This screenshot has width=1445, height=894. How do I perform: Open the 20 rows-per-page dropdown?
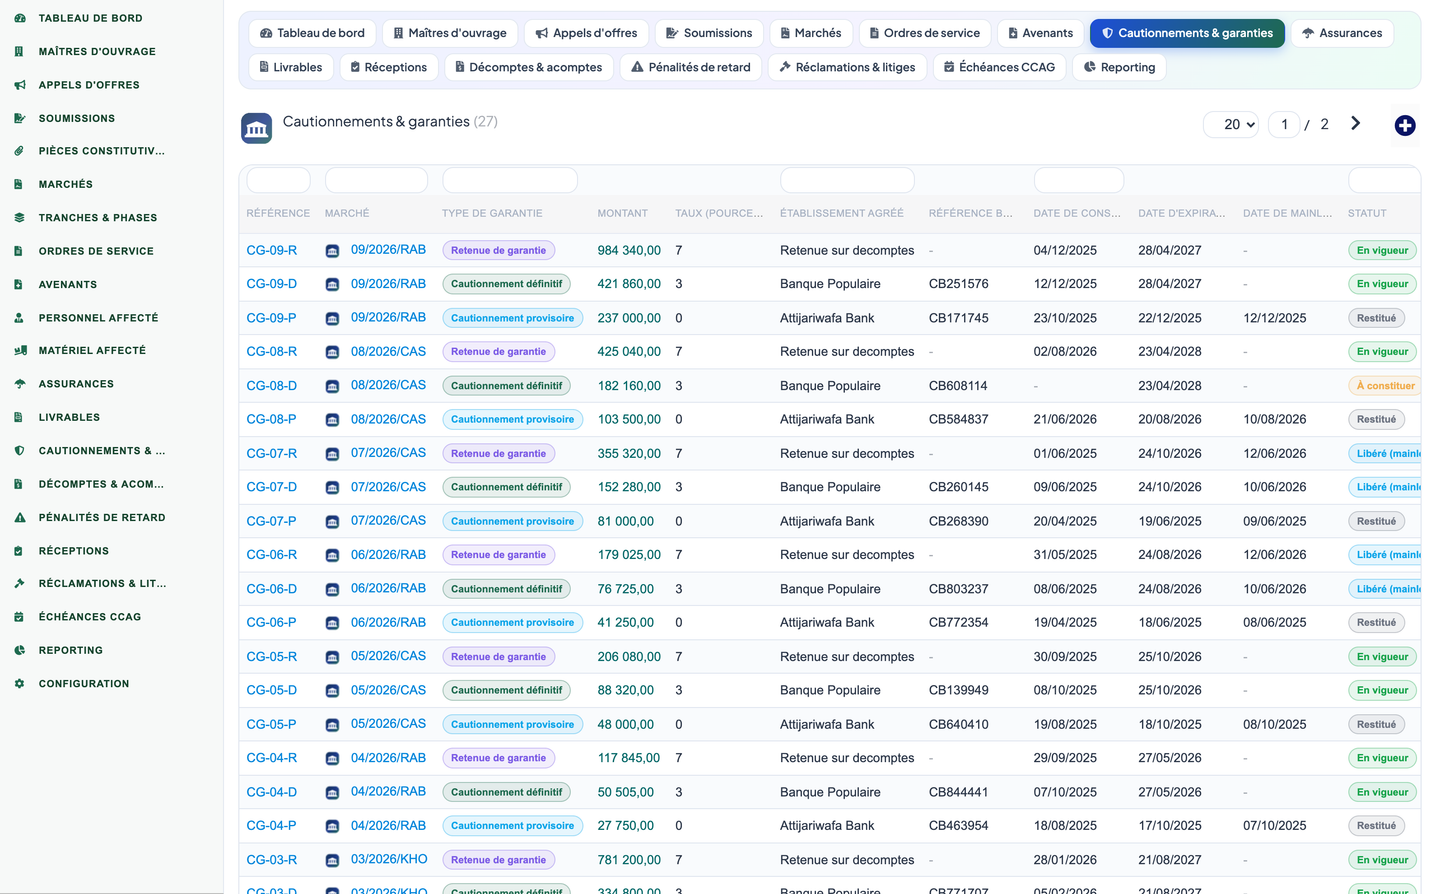(x=1231, y=125)
